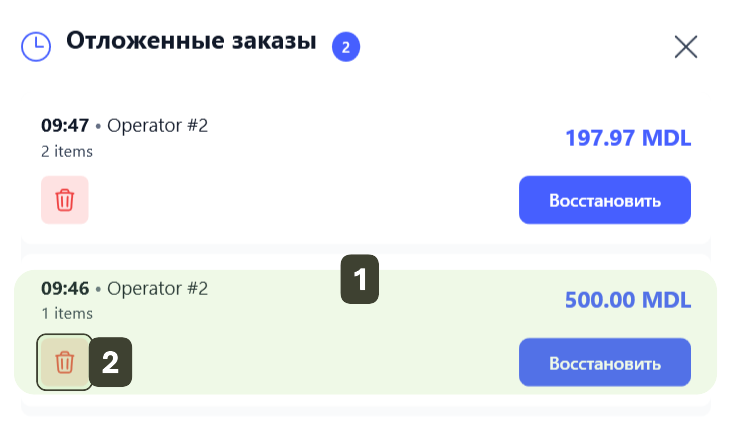Click the blue order count badge
This screenshot has height=440, width=733.
click(346, 46)
